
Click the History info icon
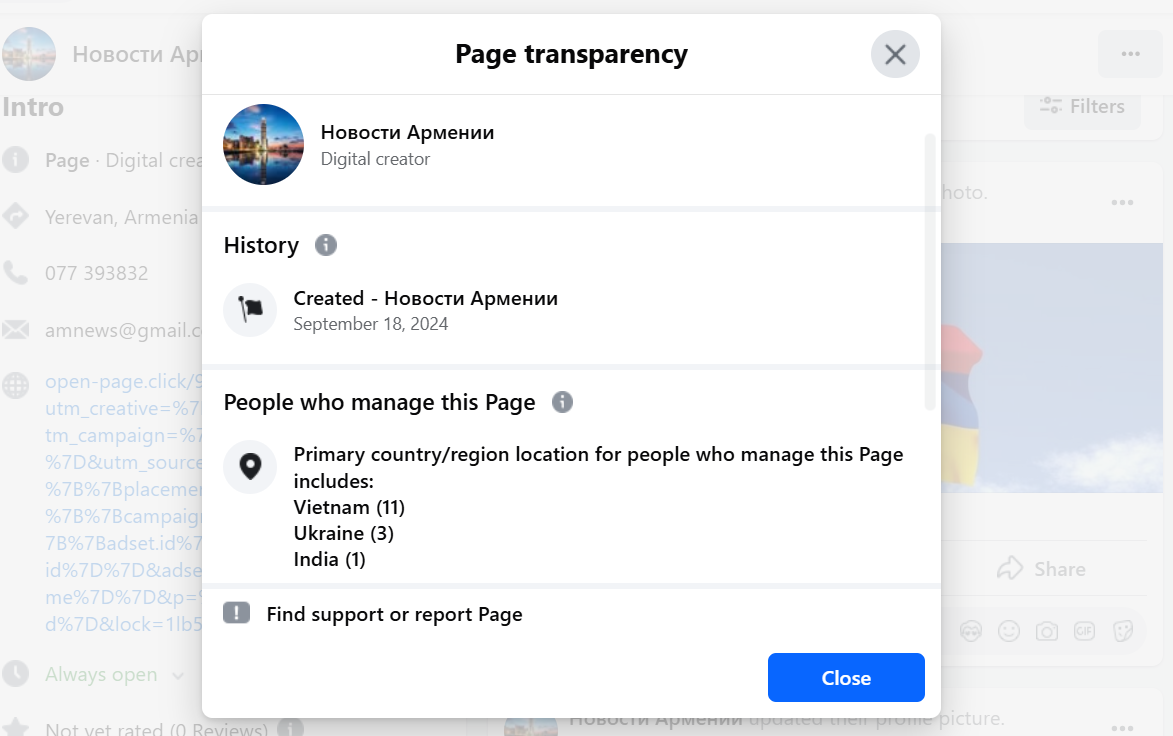[x=326, y=245]
